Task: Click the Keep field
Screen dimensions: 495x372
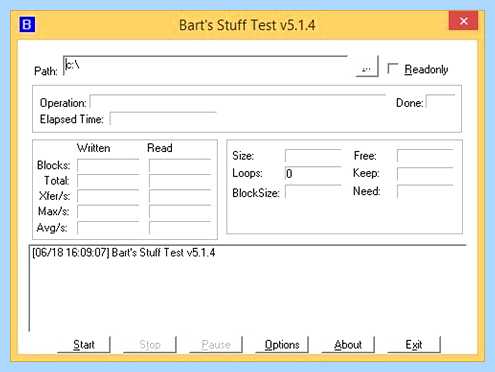Action: 425,173
